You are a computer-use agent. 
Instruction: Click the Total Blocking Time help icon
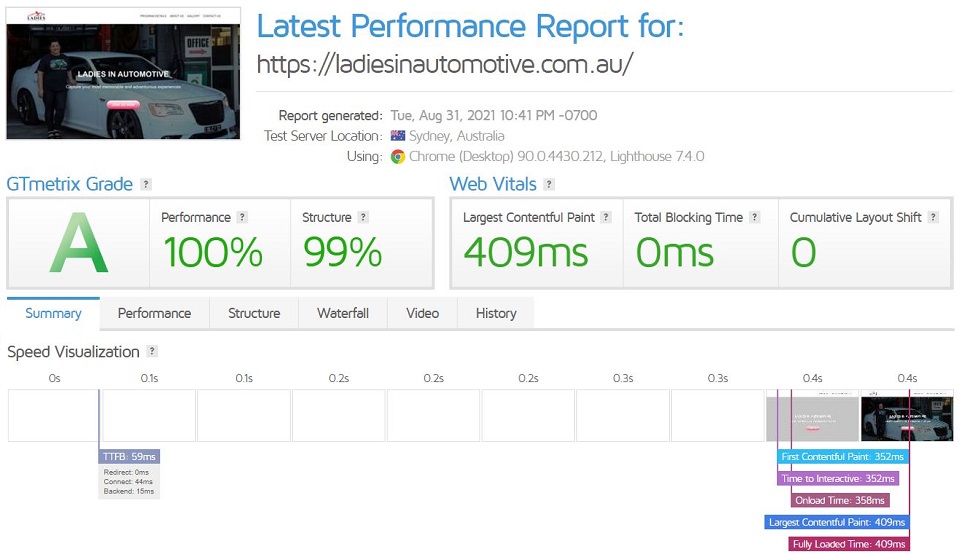(755, 217)
